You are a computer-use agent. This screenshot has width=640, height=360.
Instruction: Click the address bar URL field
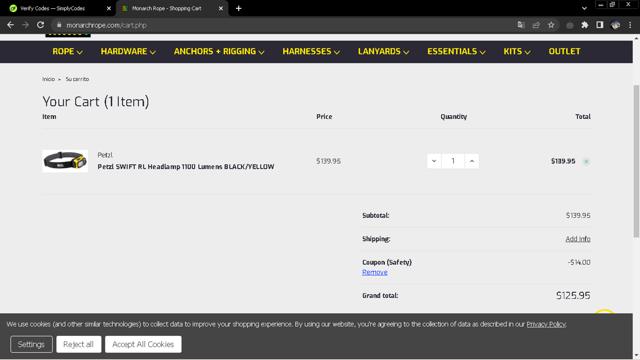pos(286,25)
